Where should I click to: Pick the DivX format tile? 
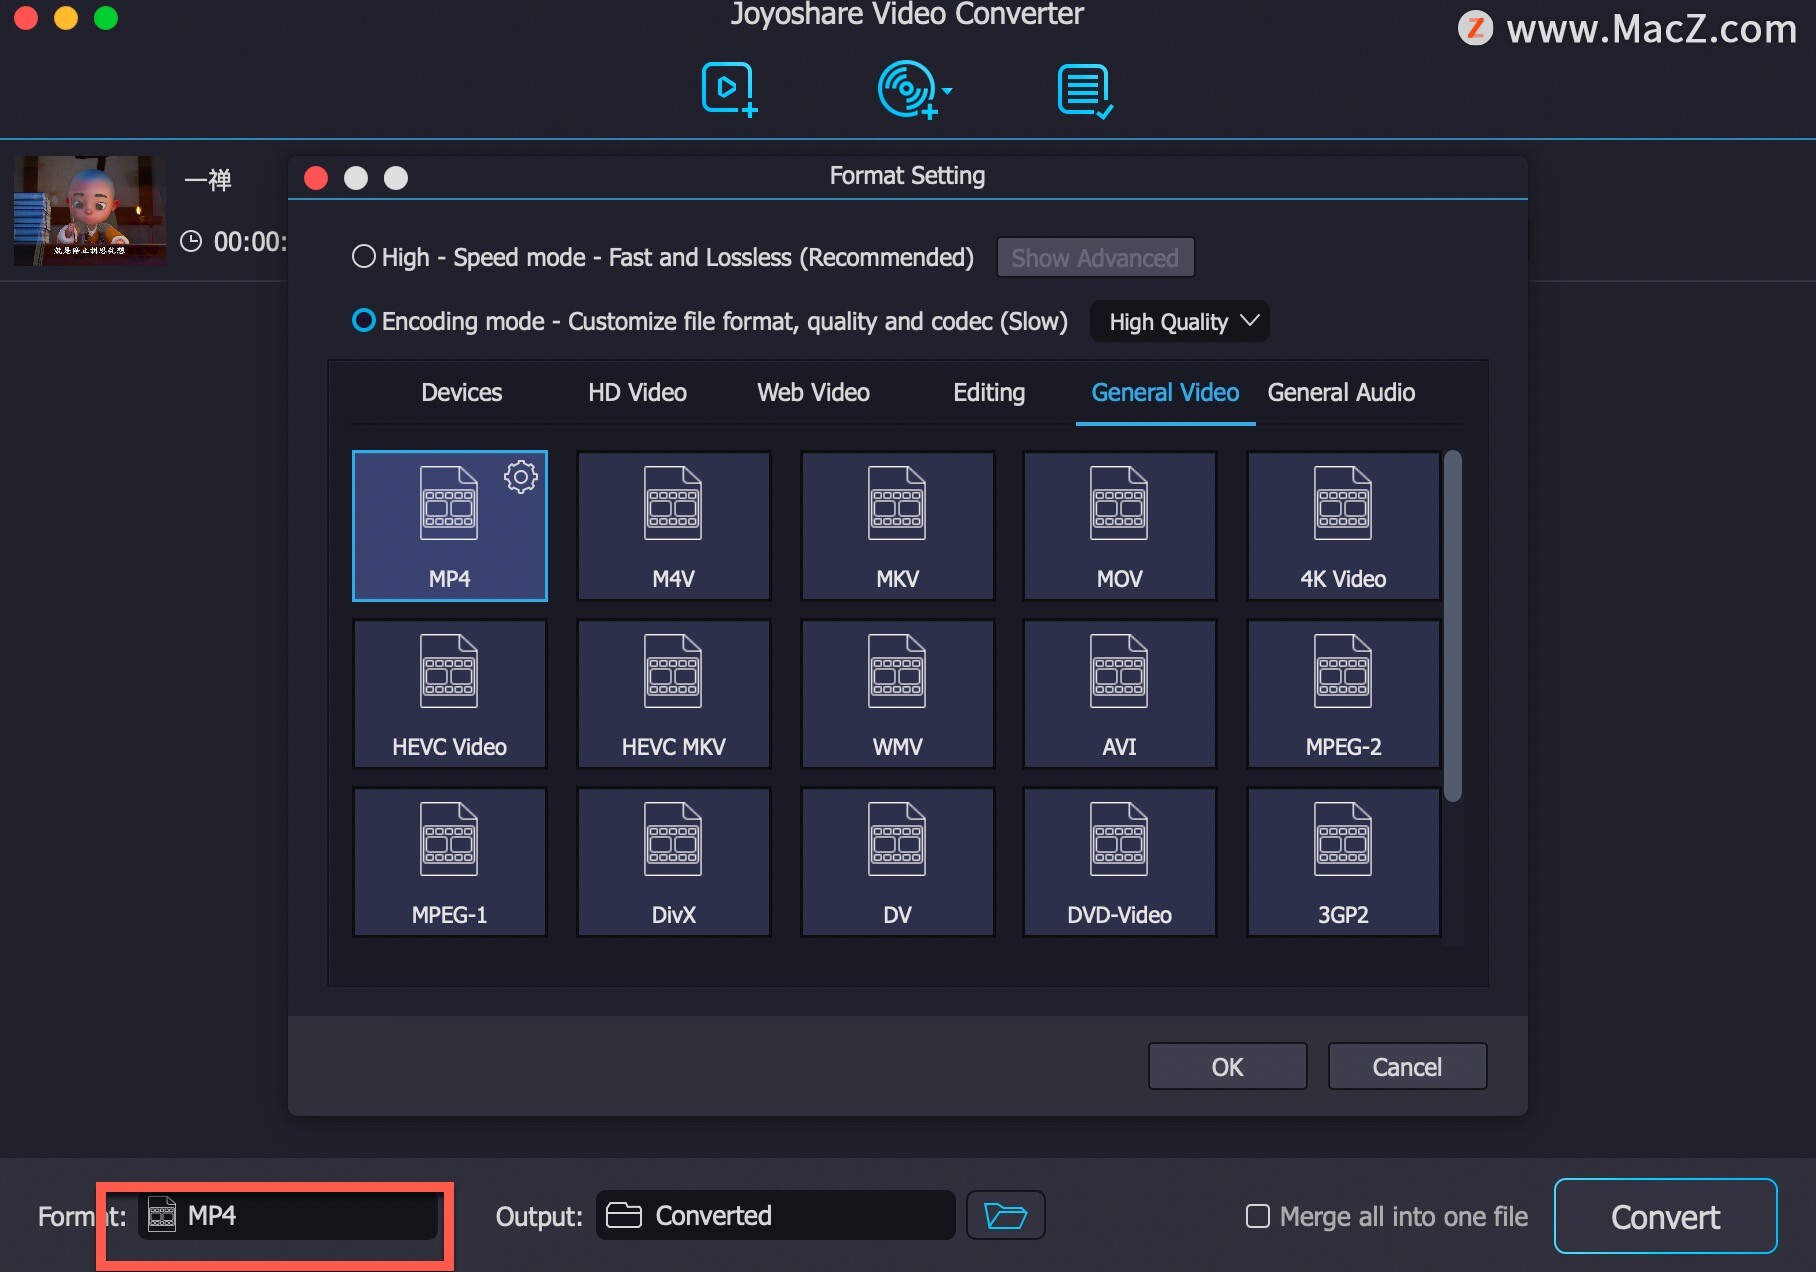(674, 862)
